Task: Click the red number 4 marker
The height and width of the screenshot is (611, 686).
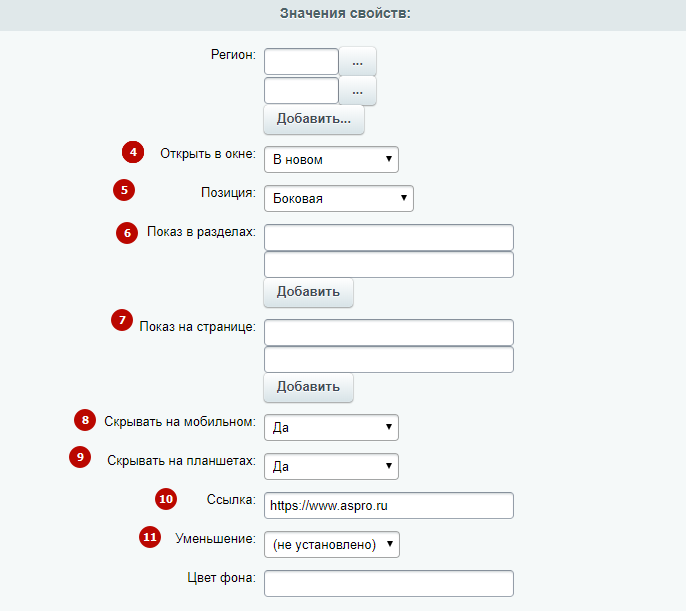Action: click(133, 152)
